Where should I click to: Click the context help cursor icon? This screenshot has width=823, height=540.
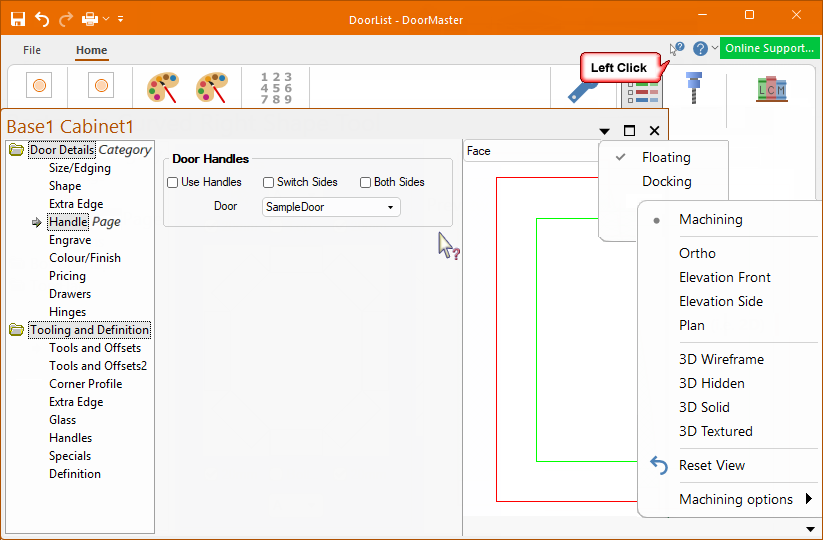coord(677,48)
